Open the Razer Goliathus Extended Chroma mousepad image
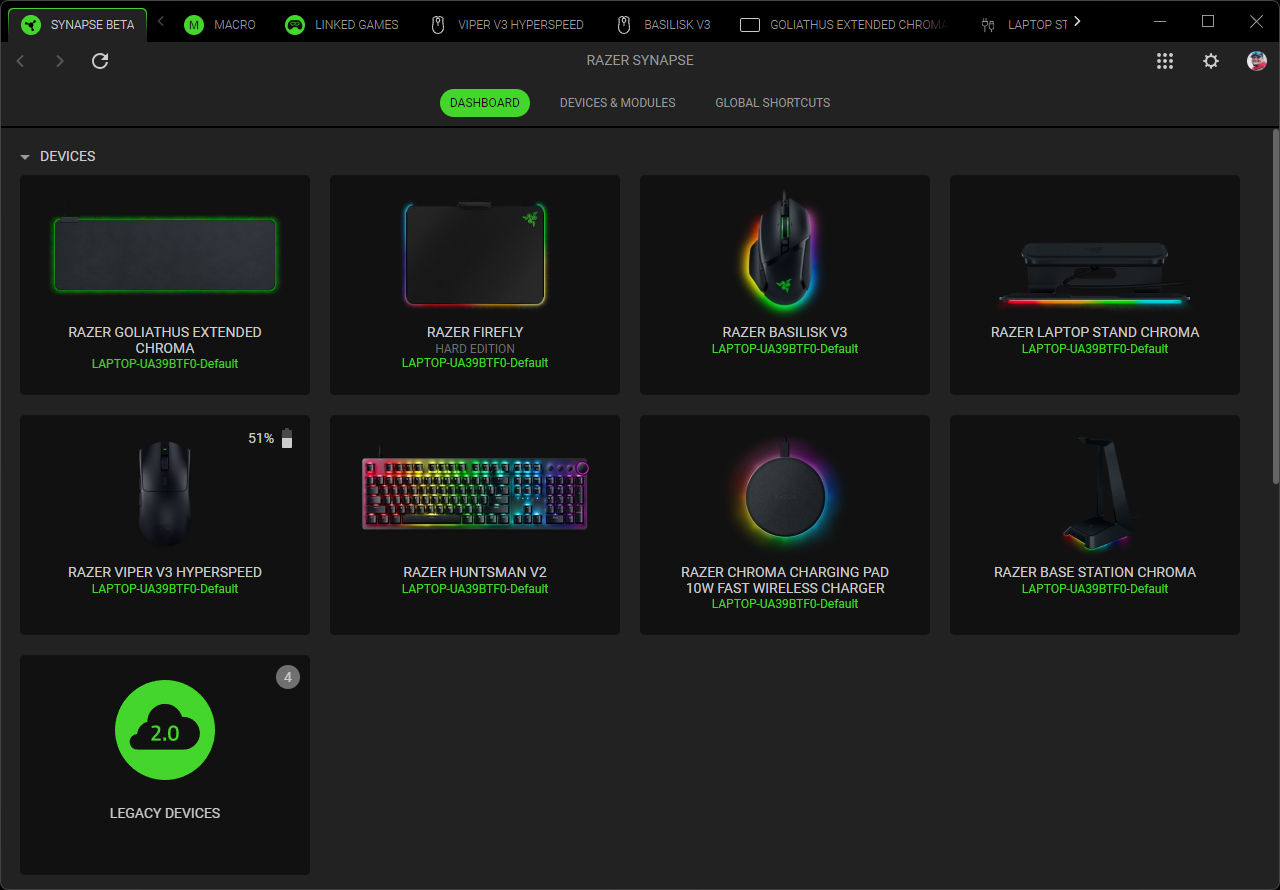This screenshot has height=890, width=1280. (x=165, y=254)
